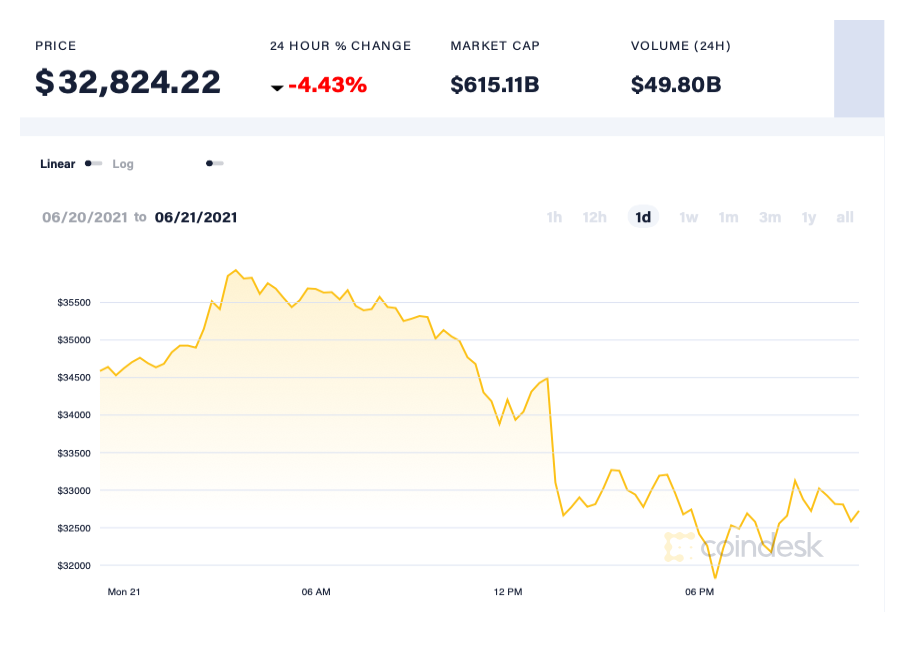Toggle the Linear/Log scale switch
This screenshot has height=672, width=905.
93,163
